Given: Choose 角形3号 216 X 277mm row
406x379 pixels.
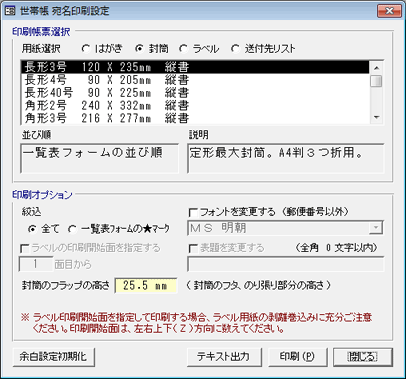Looking at the screenshot, I should 195,118.
